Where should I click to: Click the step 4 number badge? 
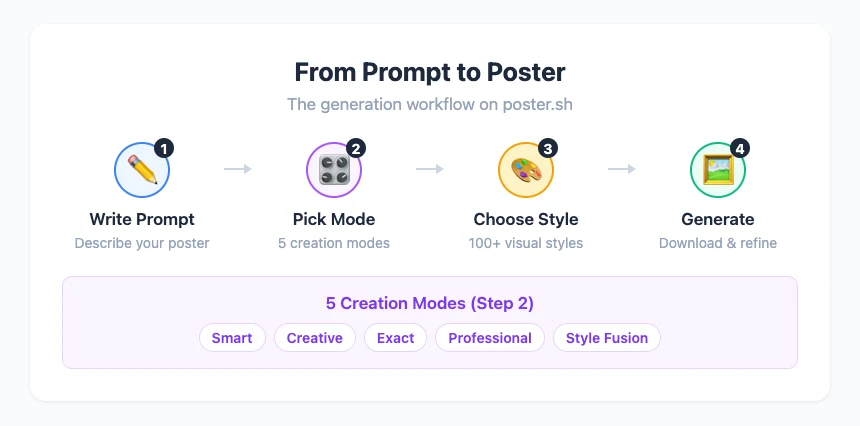click(x=740, y=148)
